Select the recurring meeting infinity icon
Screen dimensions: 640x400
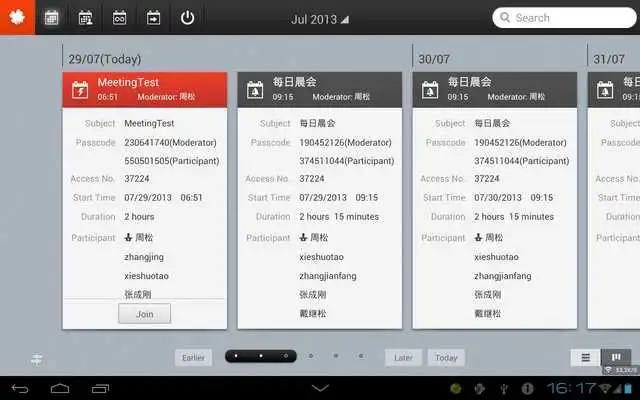(120, 18)
